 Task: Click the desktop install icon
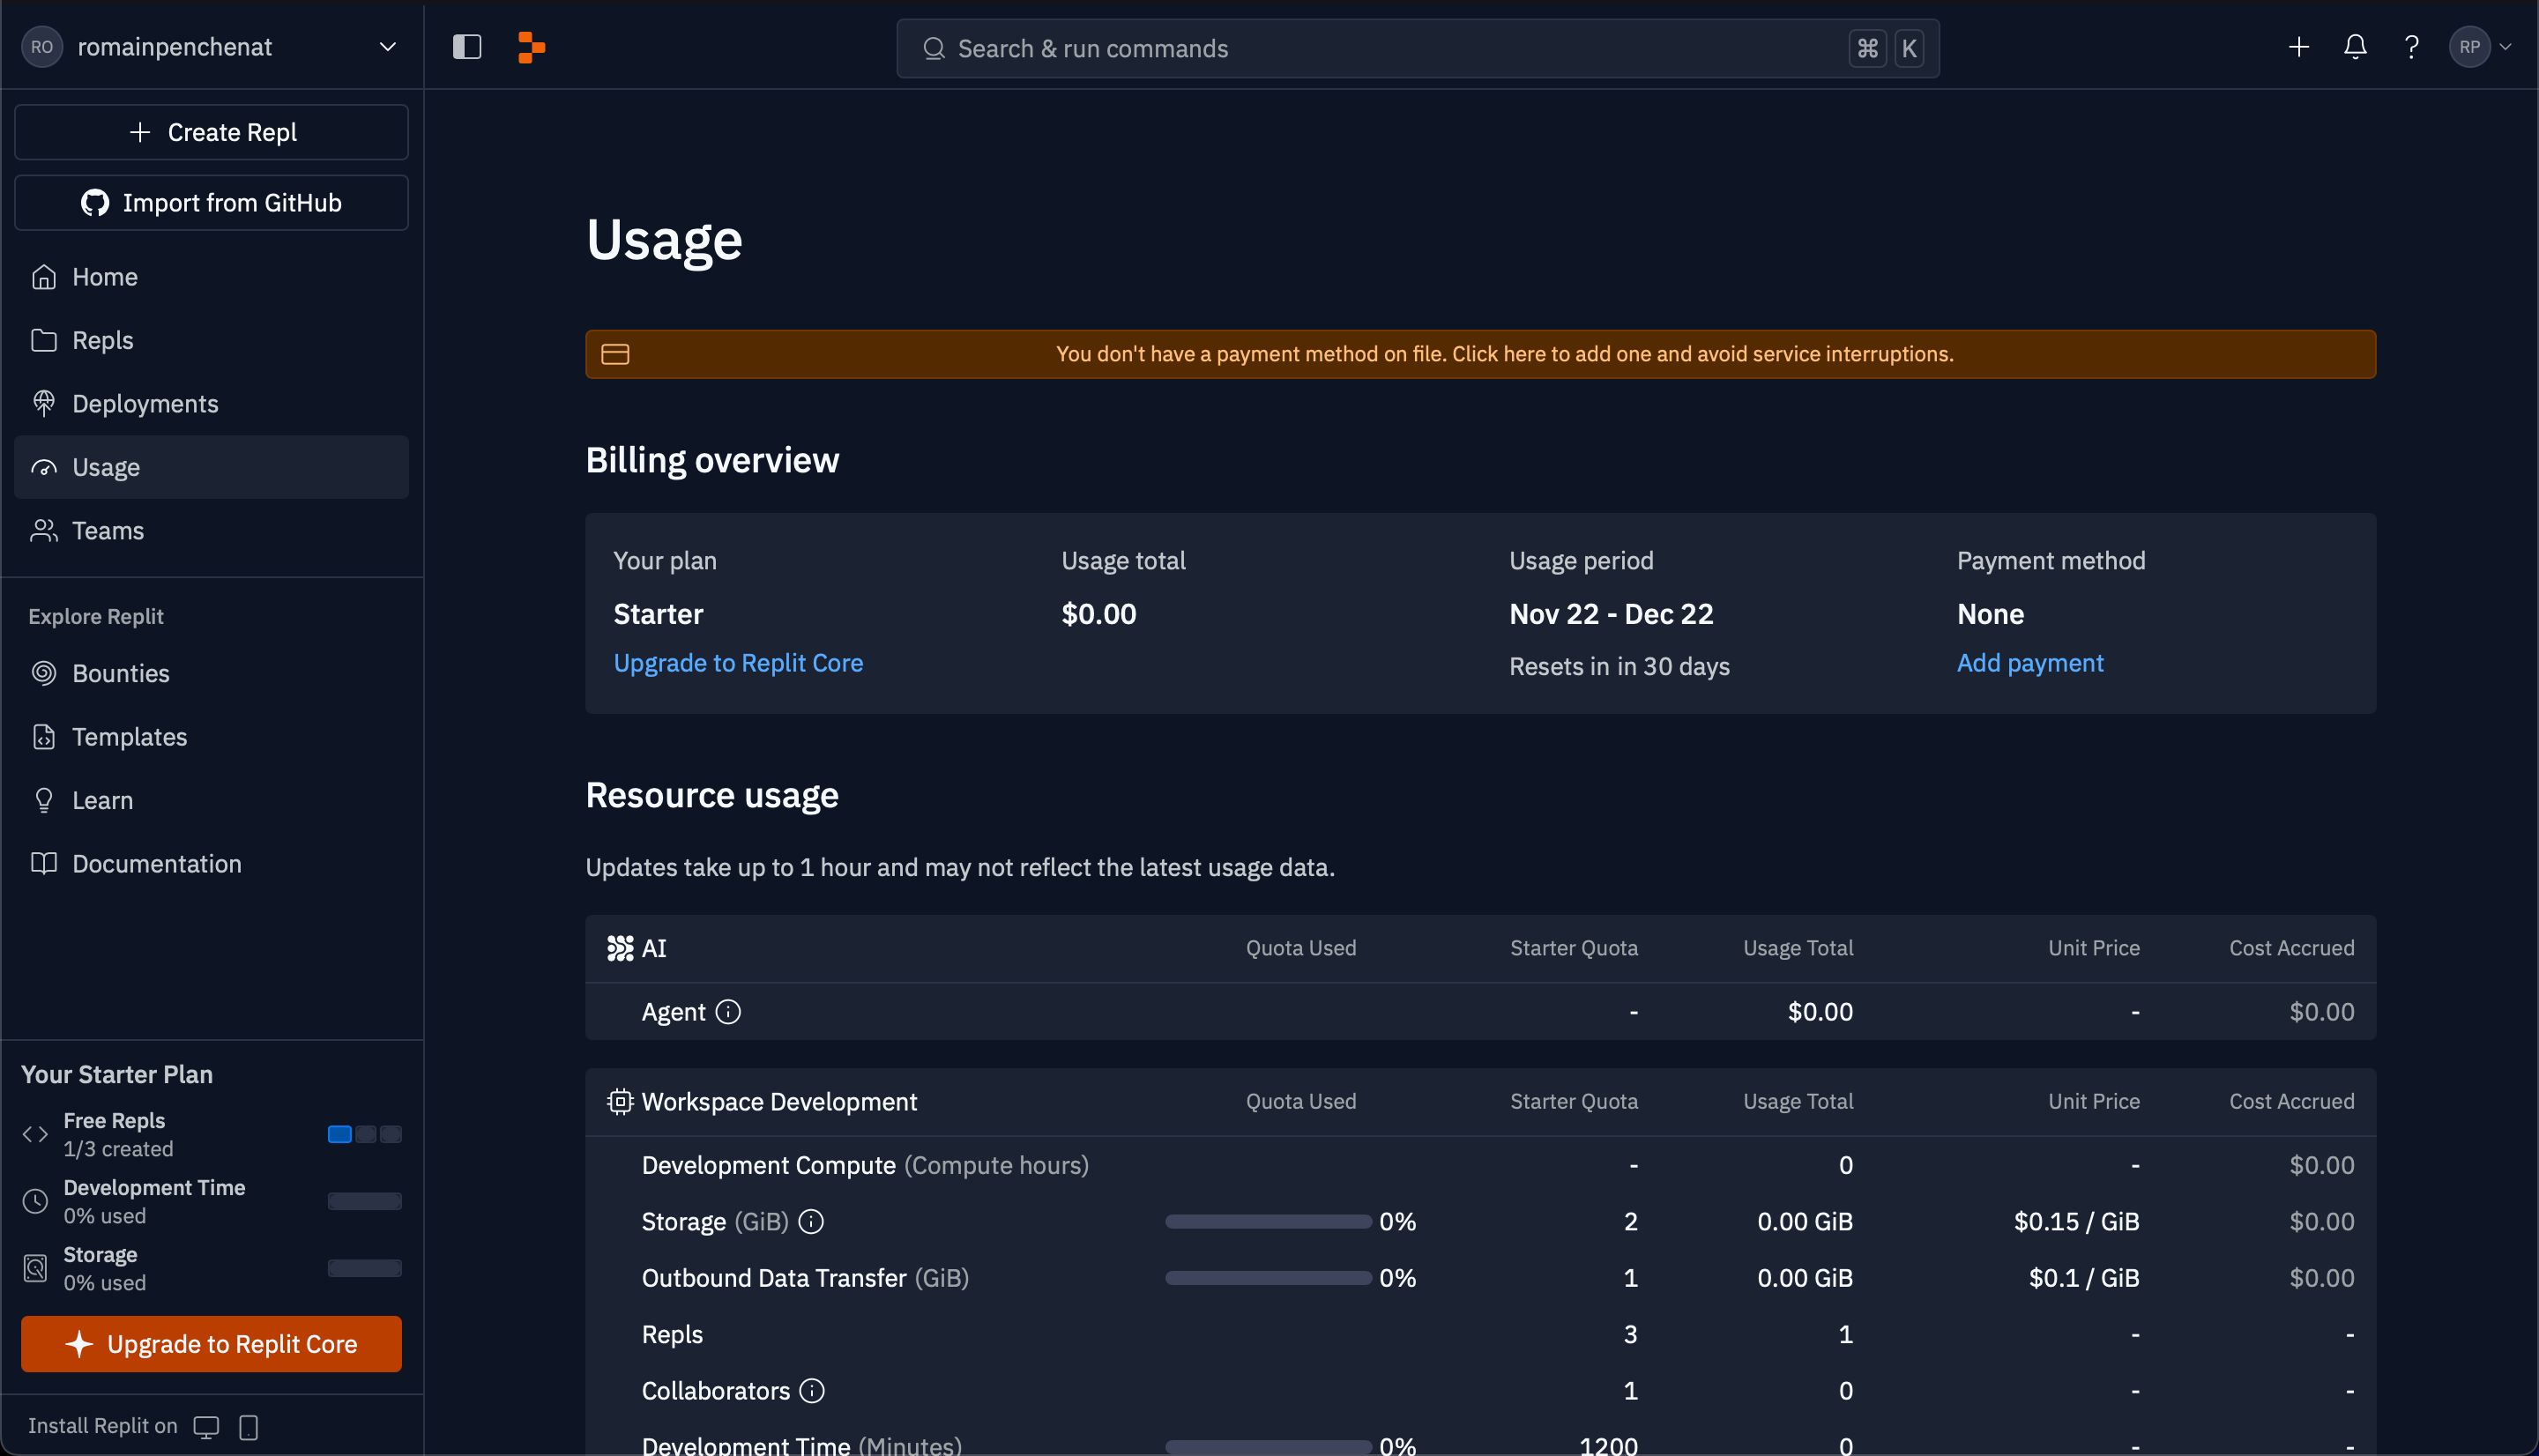[x=206, y=1426]
